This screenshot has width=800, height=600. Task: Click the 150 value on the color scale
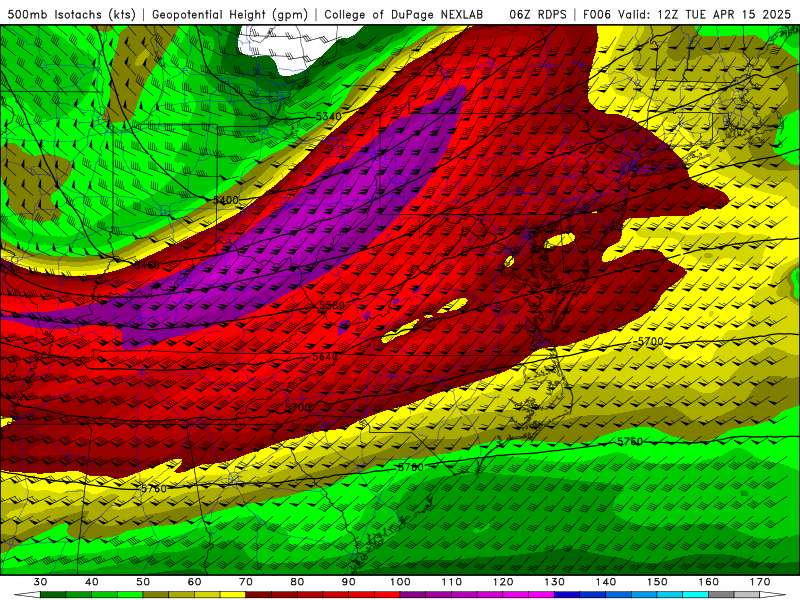657,582
